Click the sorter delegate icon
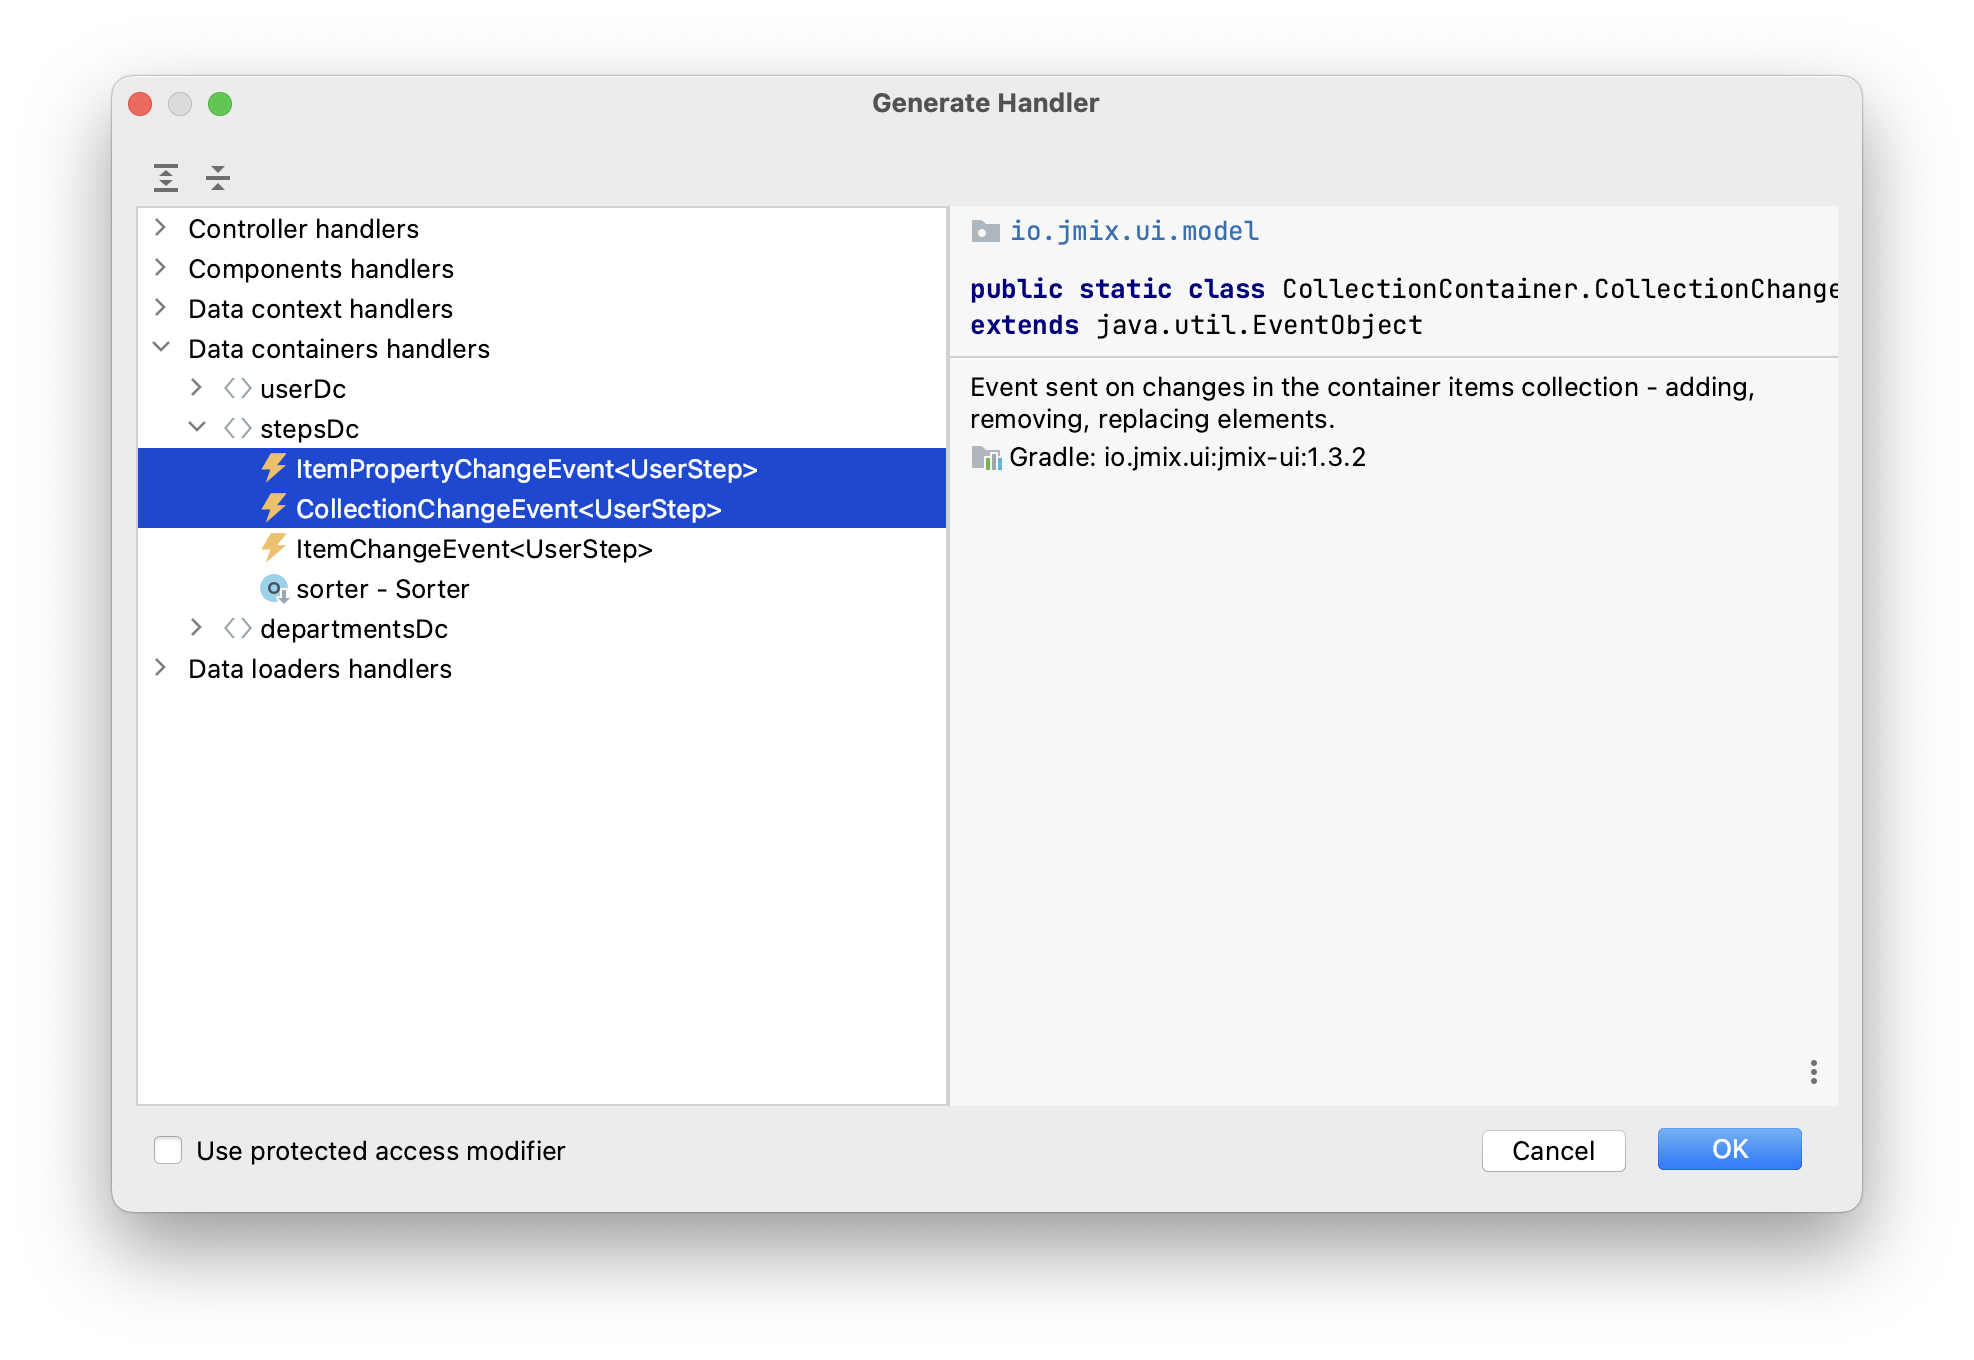Image resolution: width=1974 pixels, height=1360 pixels. tap(274, 589)
